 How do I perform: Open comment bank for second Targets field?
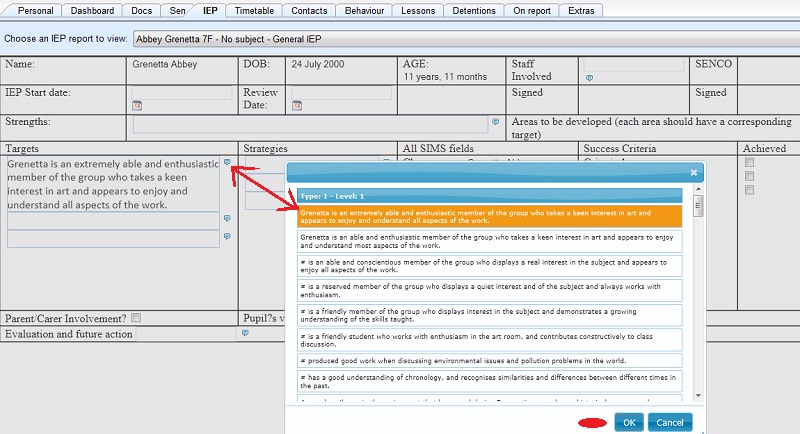pyautogui.click(x=227, y=218)
